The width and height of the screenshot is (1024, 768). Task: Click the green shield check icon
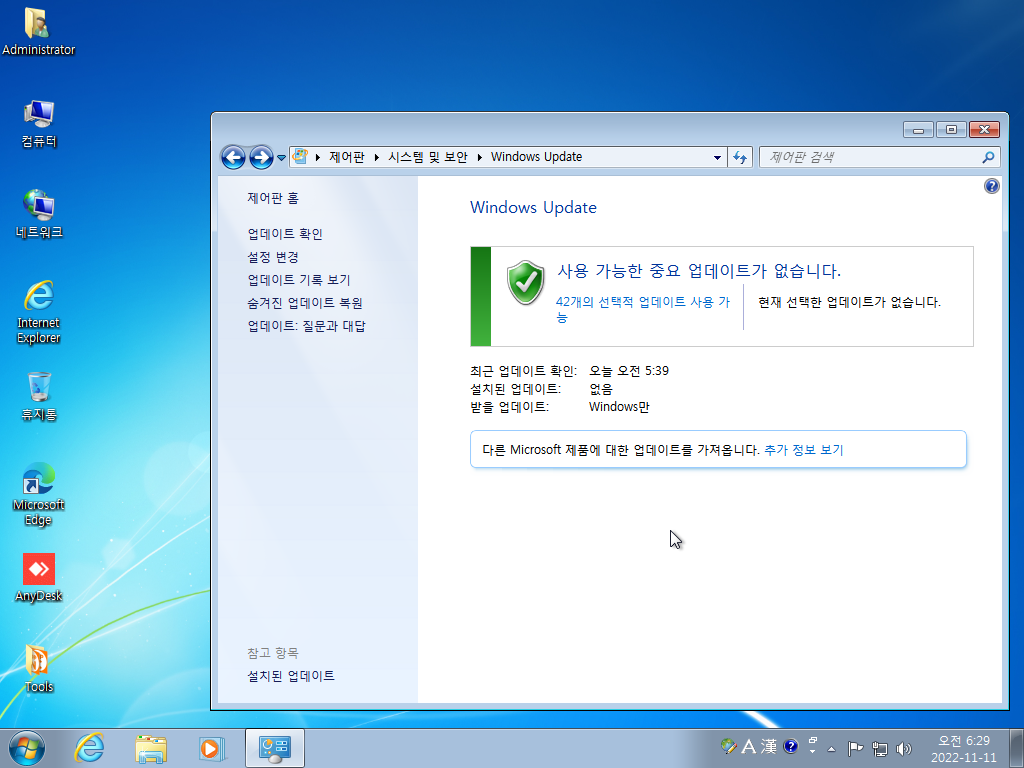(x=526, y=283)
